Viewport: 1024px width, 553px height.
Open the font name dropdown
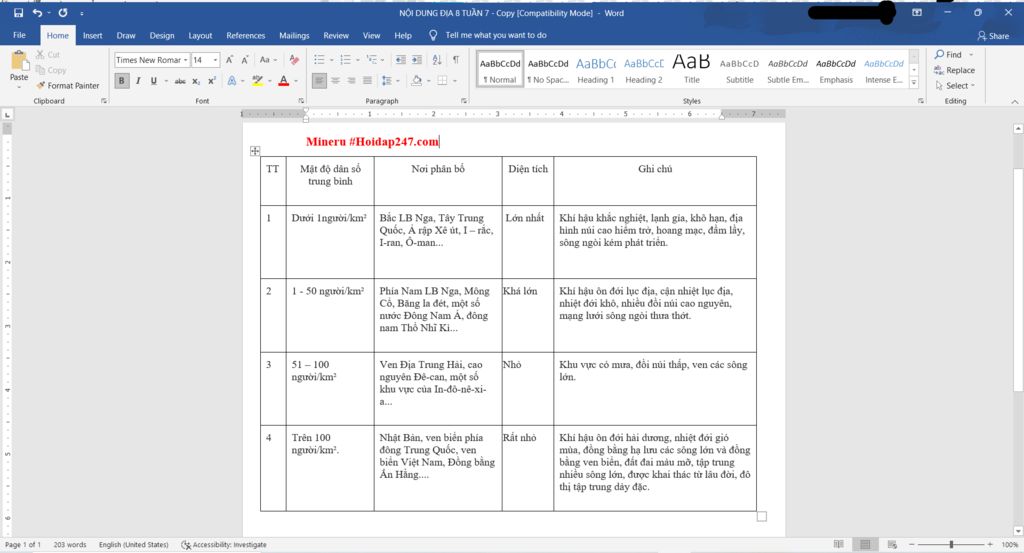pyautogui.click(x=185, y=60)
